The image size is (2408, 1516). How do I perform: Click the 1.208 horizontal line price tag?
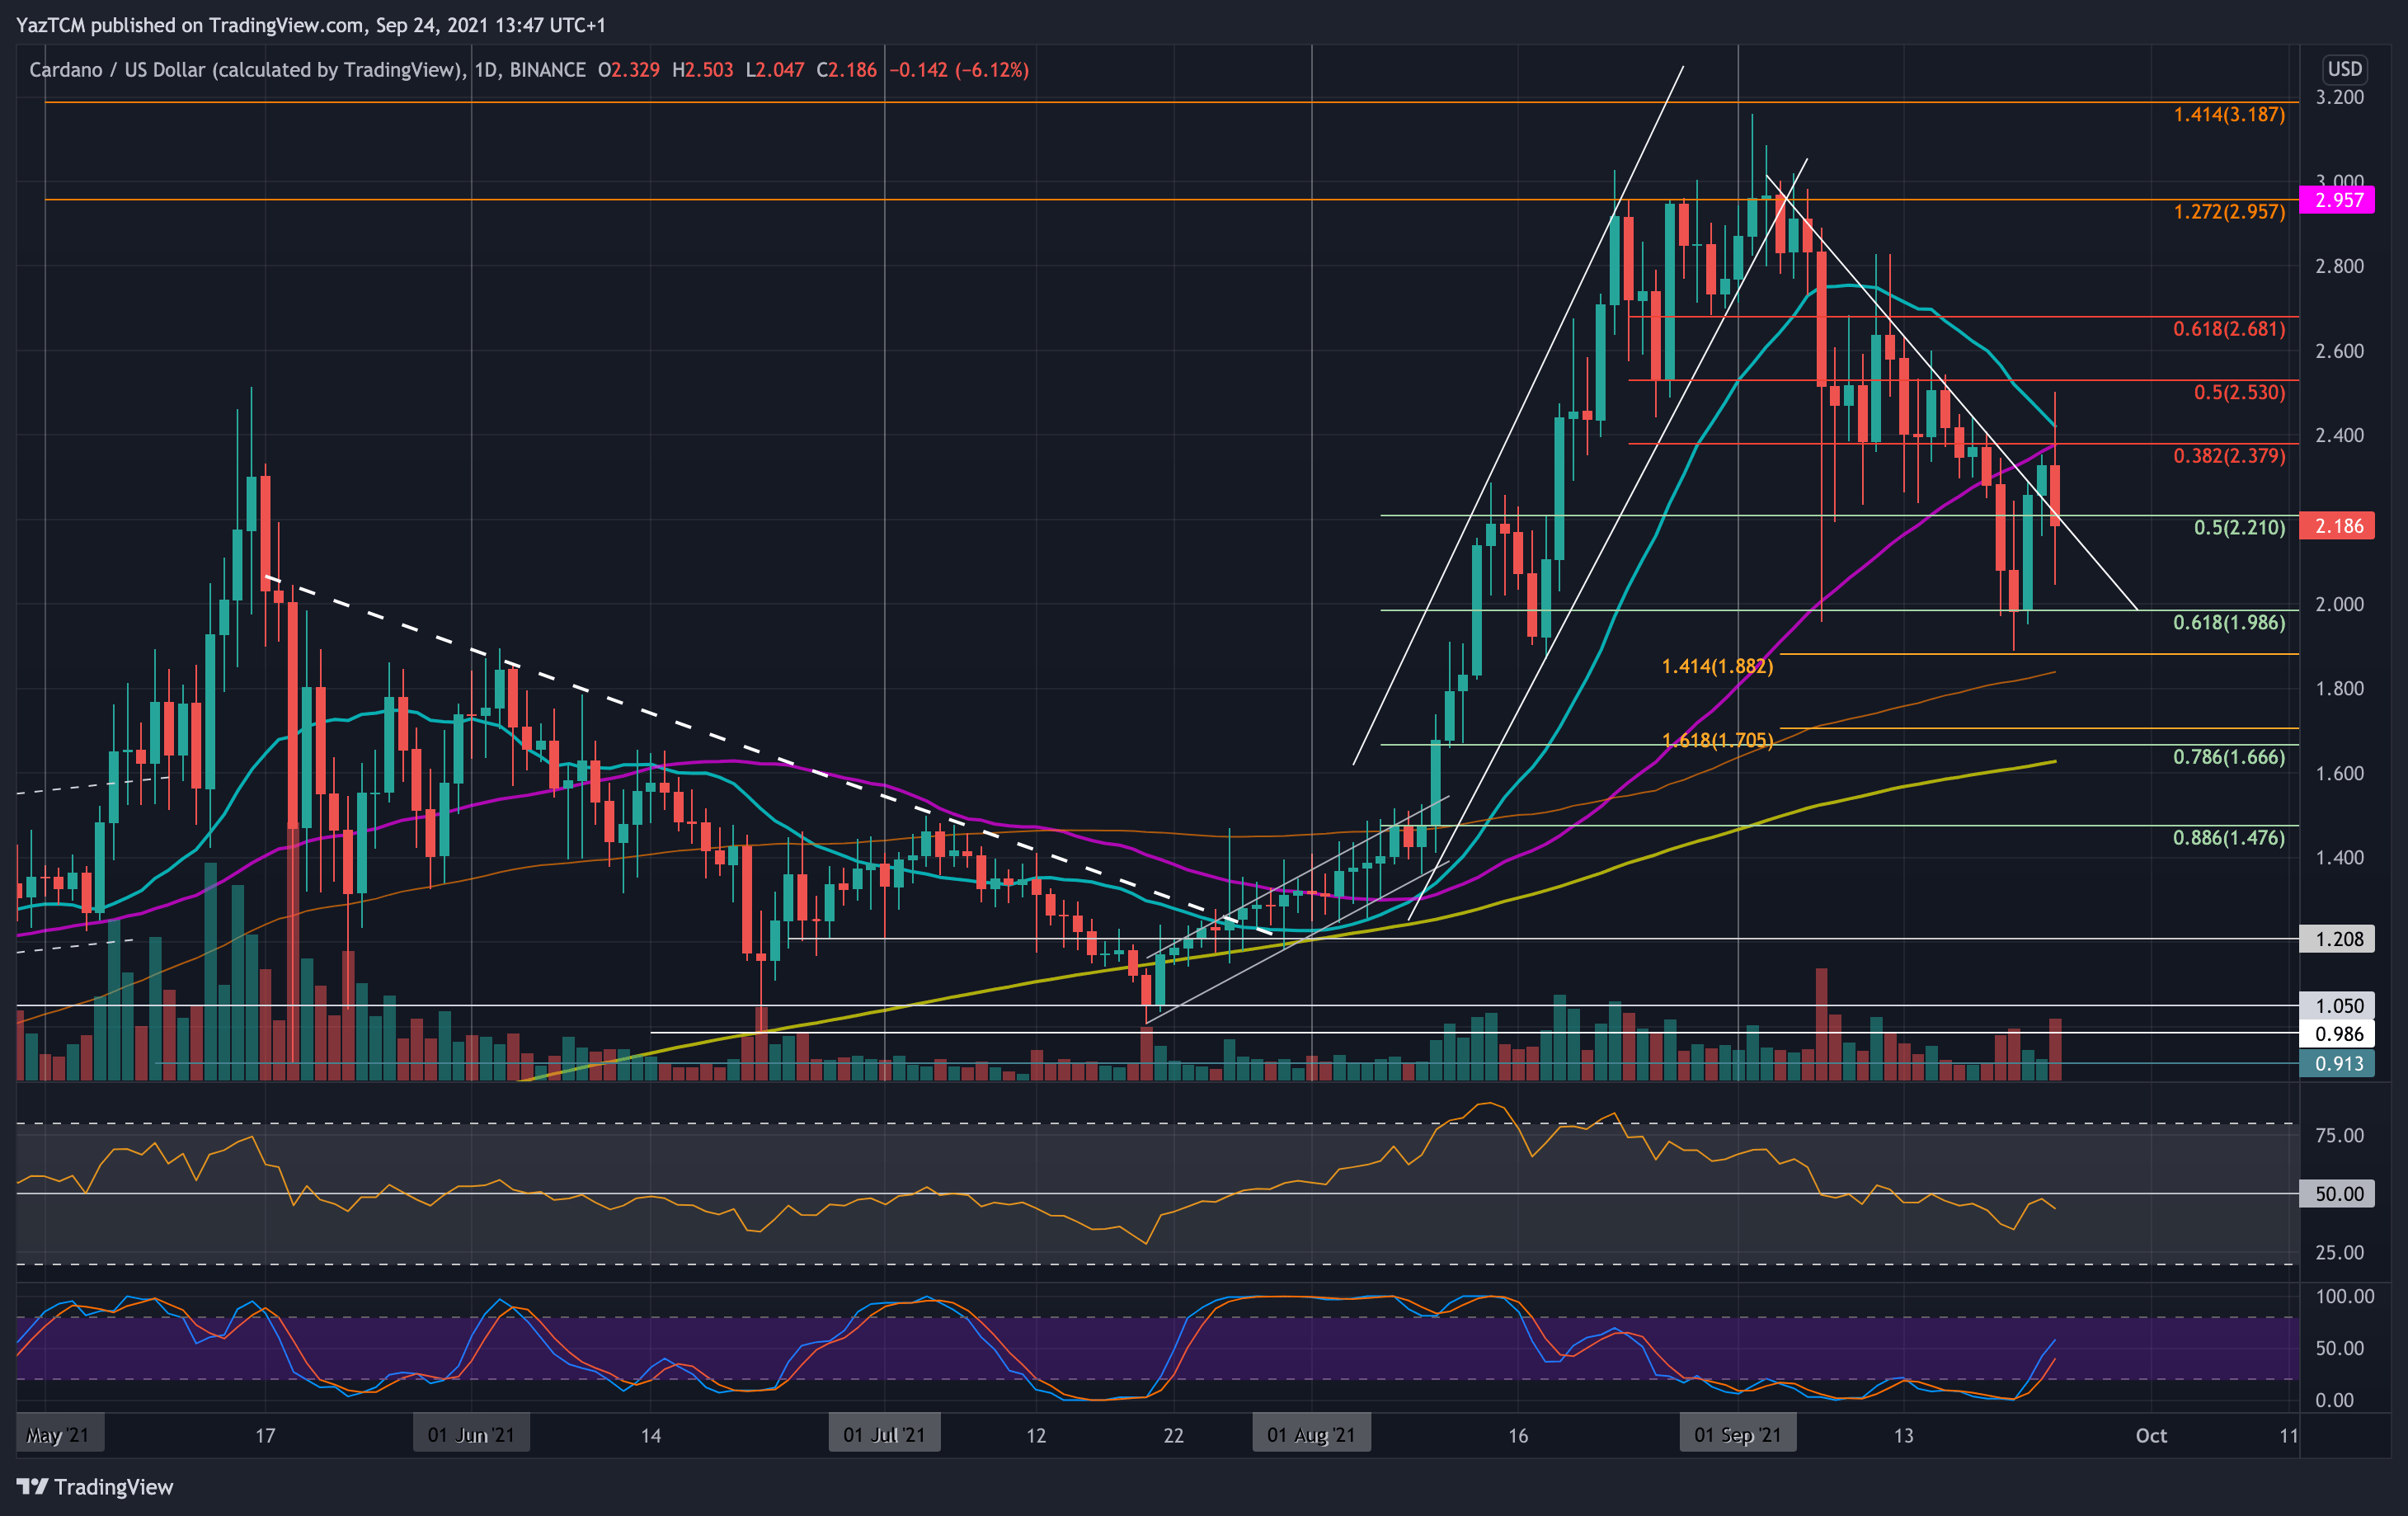point(2337,939)
